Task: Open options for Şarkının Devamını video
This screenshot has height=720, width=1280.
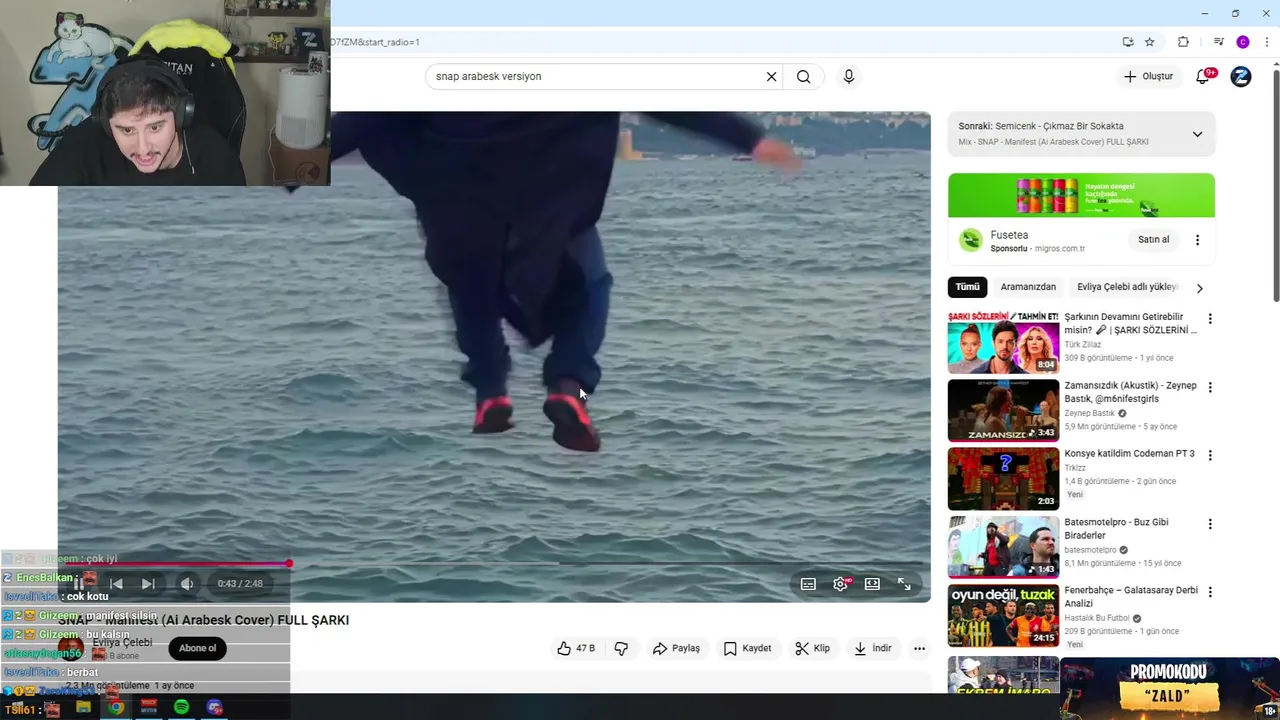Action: coord(1210,319)
